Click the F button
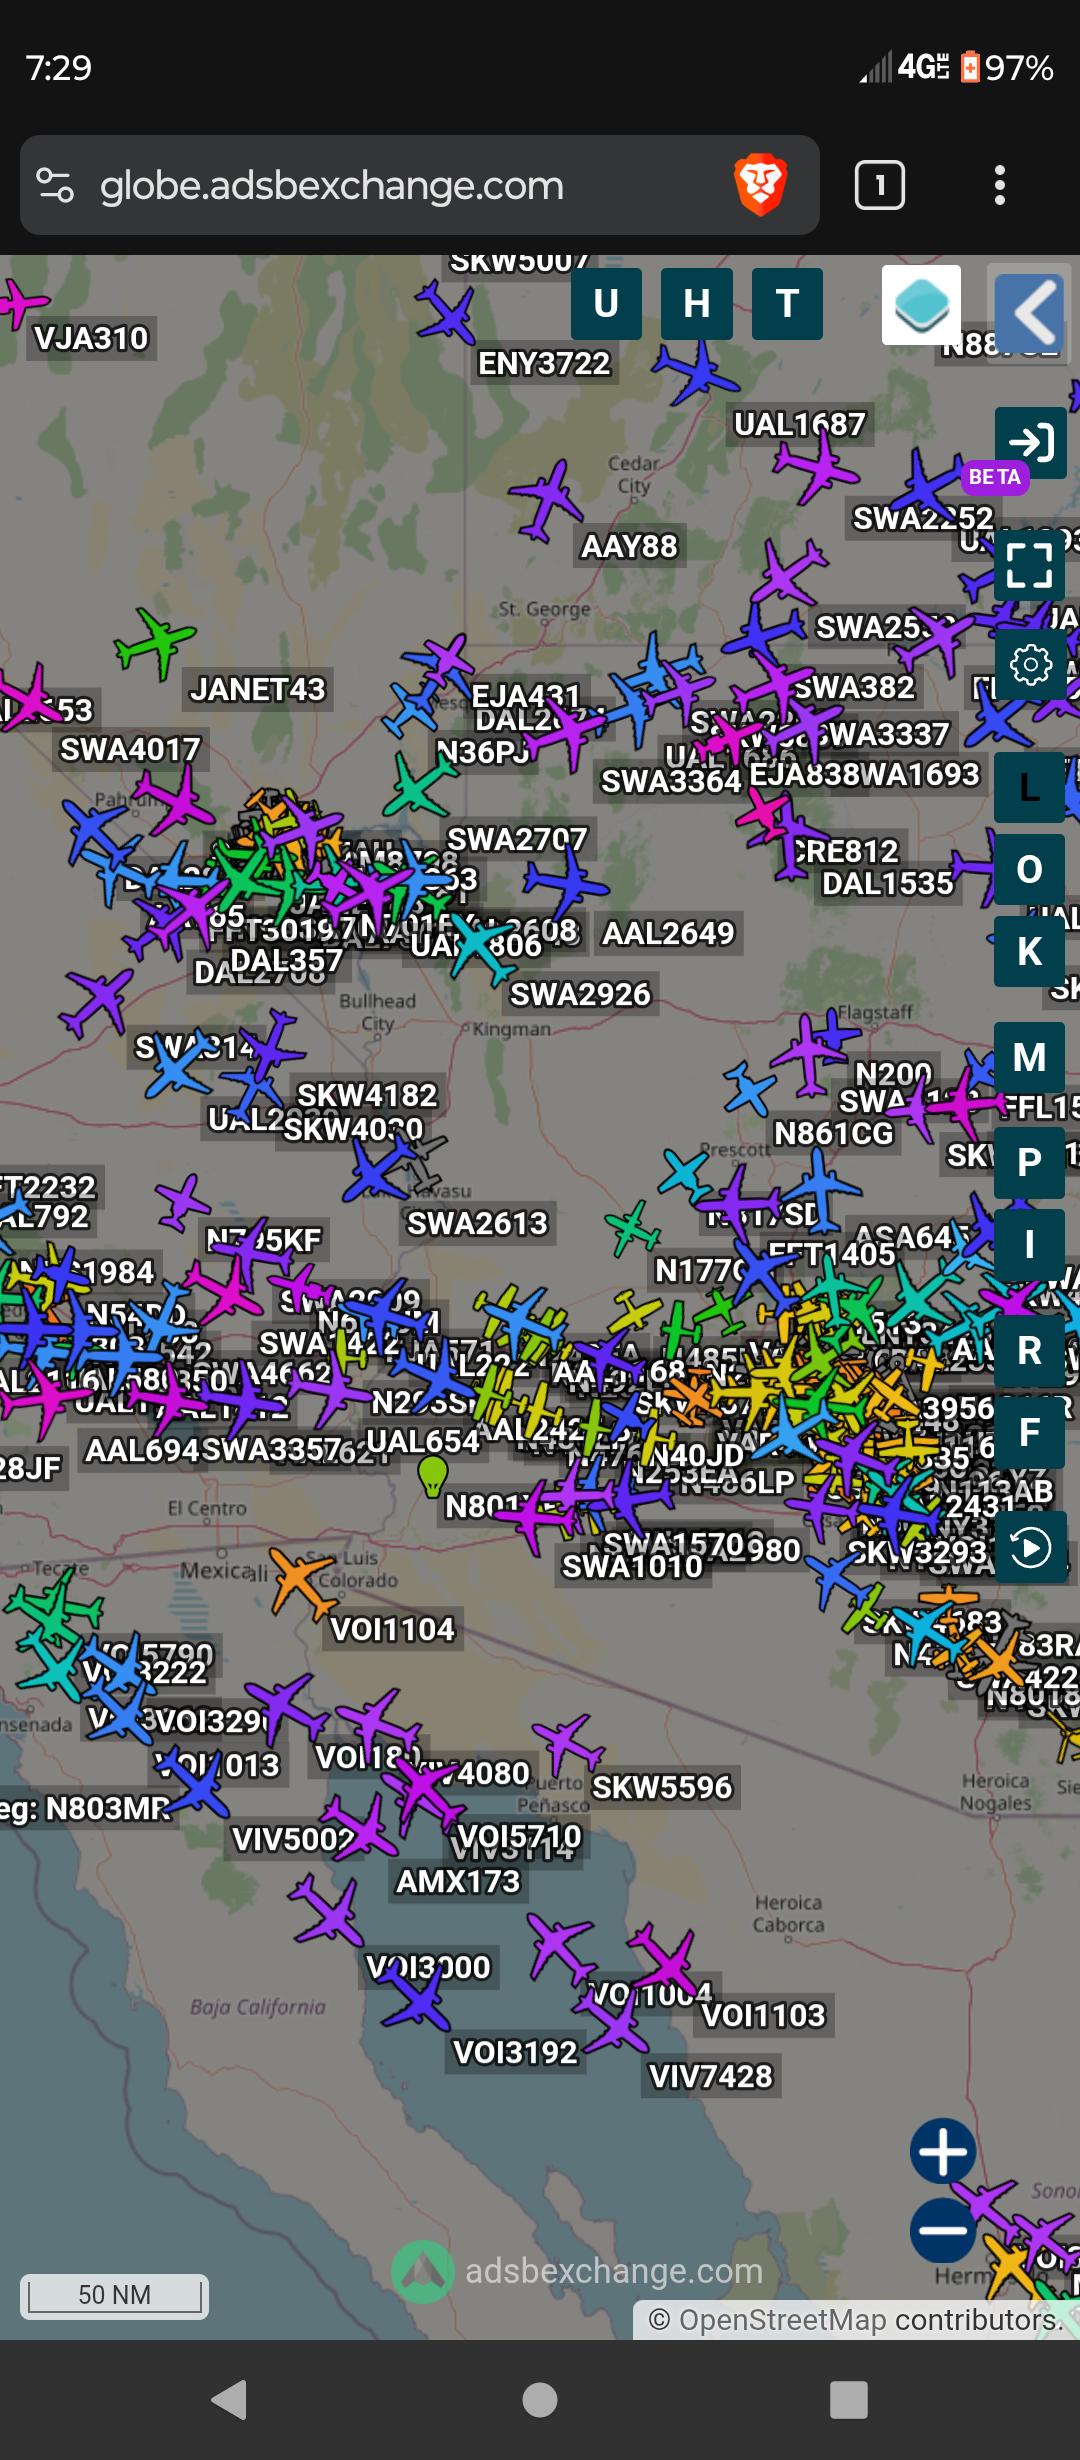Screen dimensions: 1080x2460 (1029, 1433)
